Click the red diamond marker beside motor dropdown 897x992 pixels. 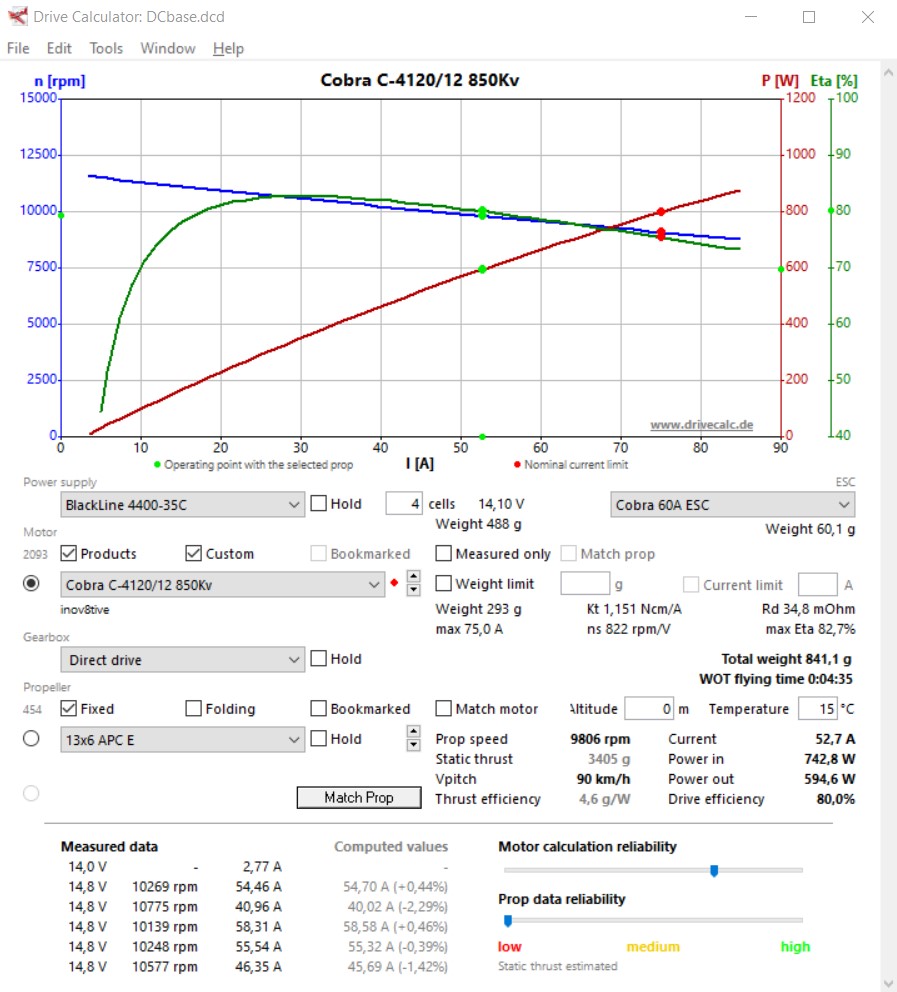click(x=394, y=582)
